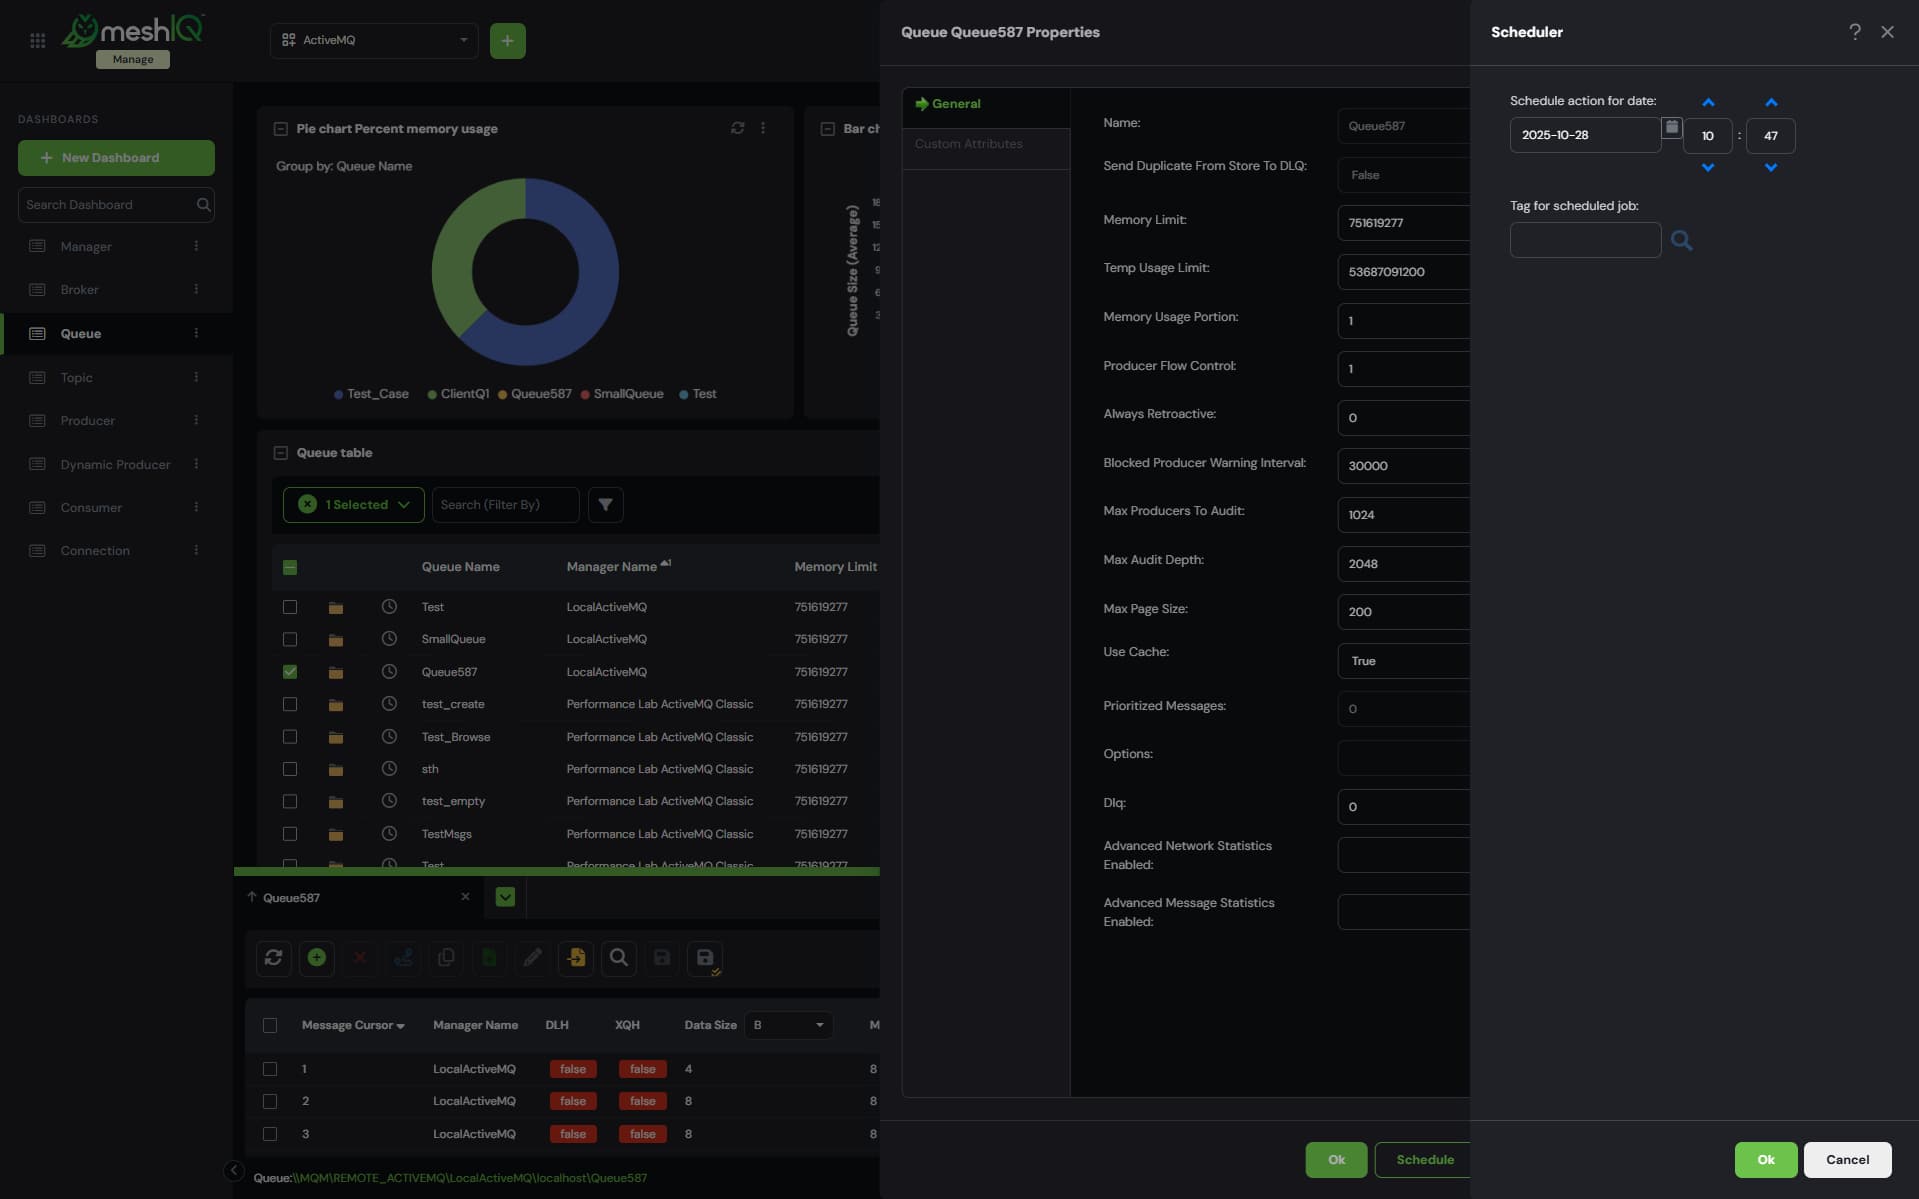
Task: Click the green add message icon
Action: (x=317, y=958)
